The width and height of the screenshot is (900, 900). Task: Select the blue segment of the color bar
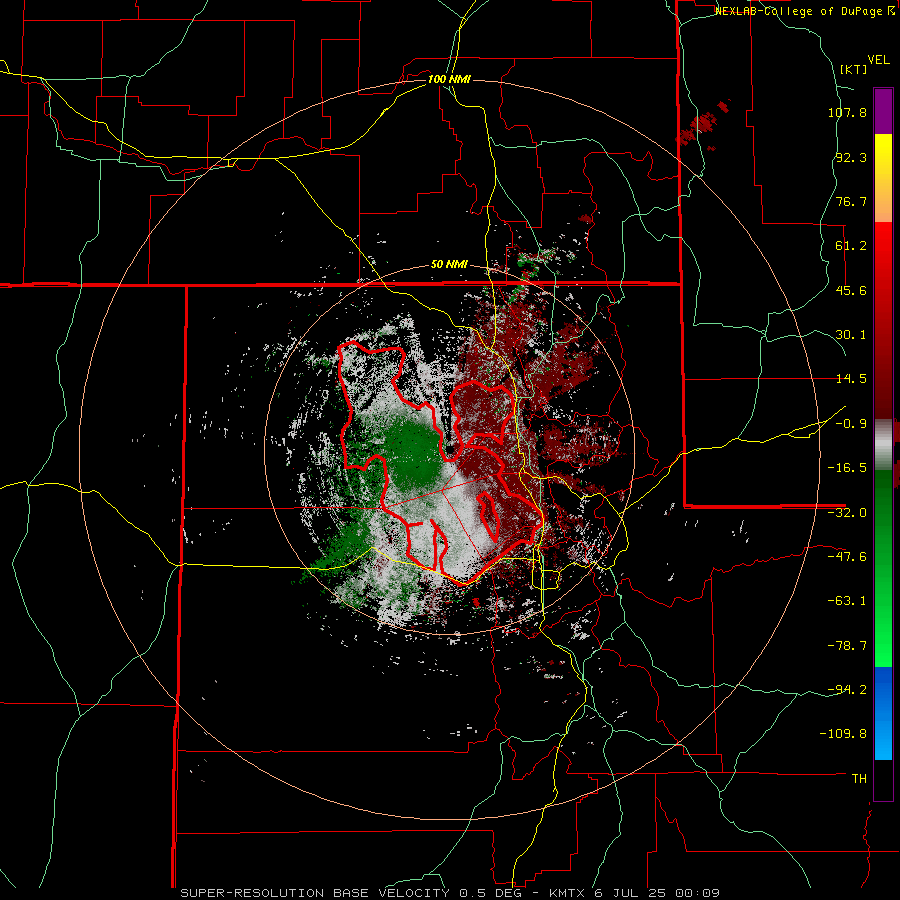tap(883, 713)
